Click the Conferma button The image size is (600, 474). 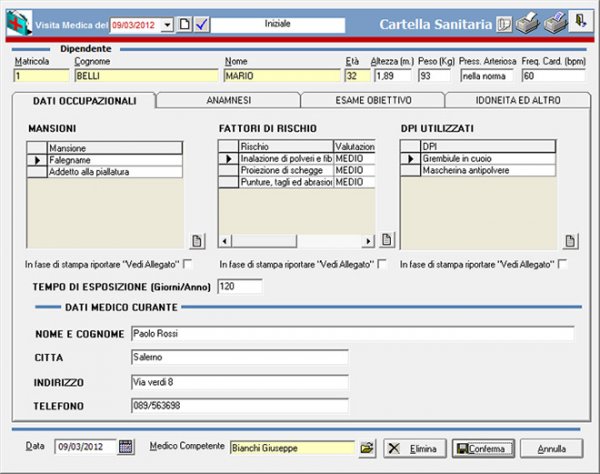click(484, 447)
